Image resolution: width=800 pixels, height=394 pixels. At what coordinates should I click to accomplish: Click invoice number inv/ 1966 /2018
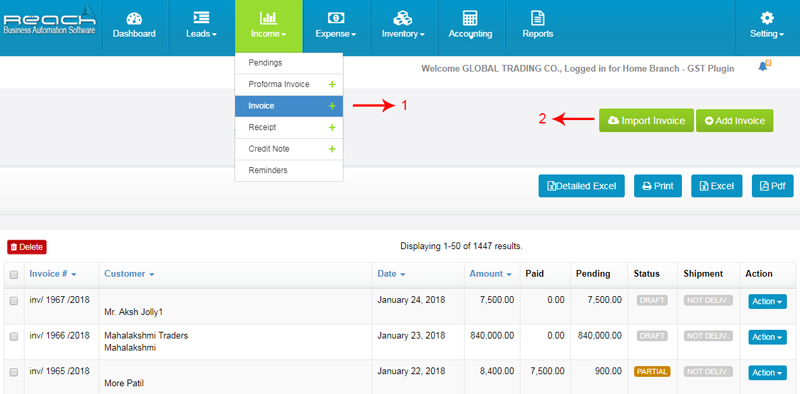60,336
